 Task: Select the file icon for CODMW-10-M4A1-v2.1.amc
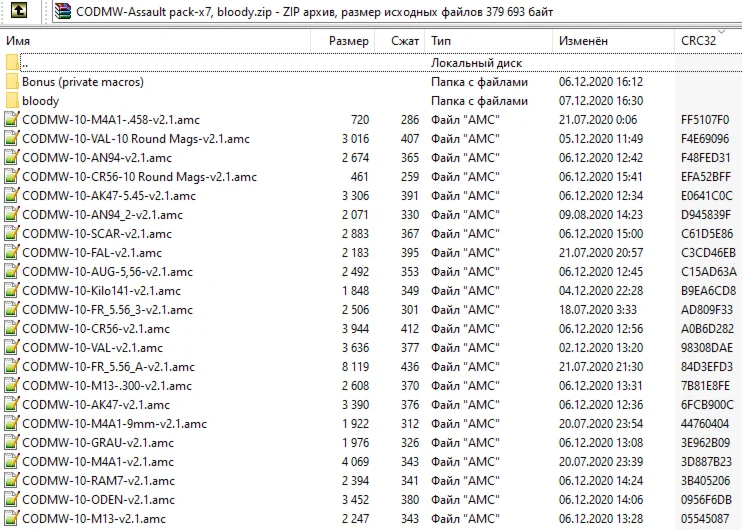(12, 461)
